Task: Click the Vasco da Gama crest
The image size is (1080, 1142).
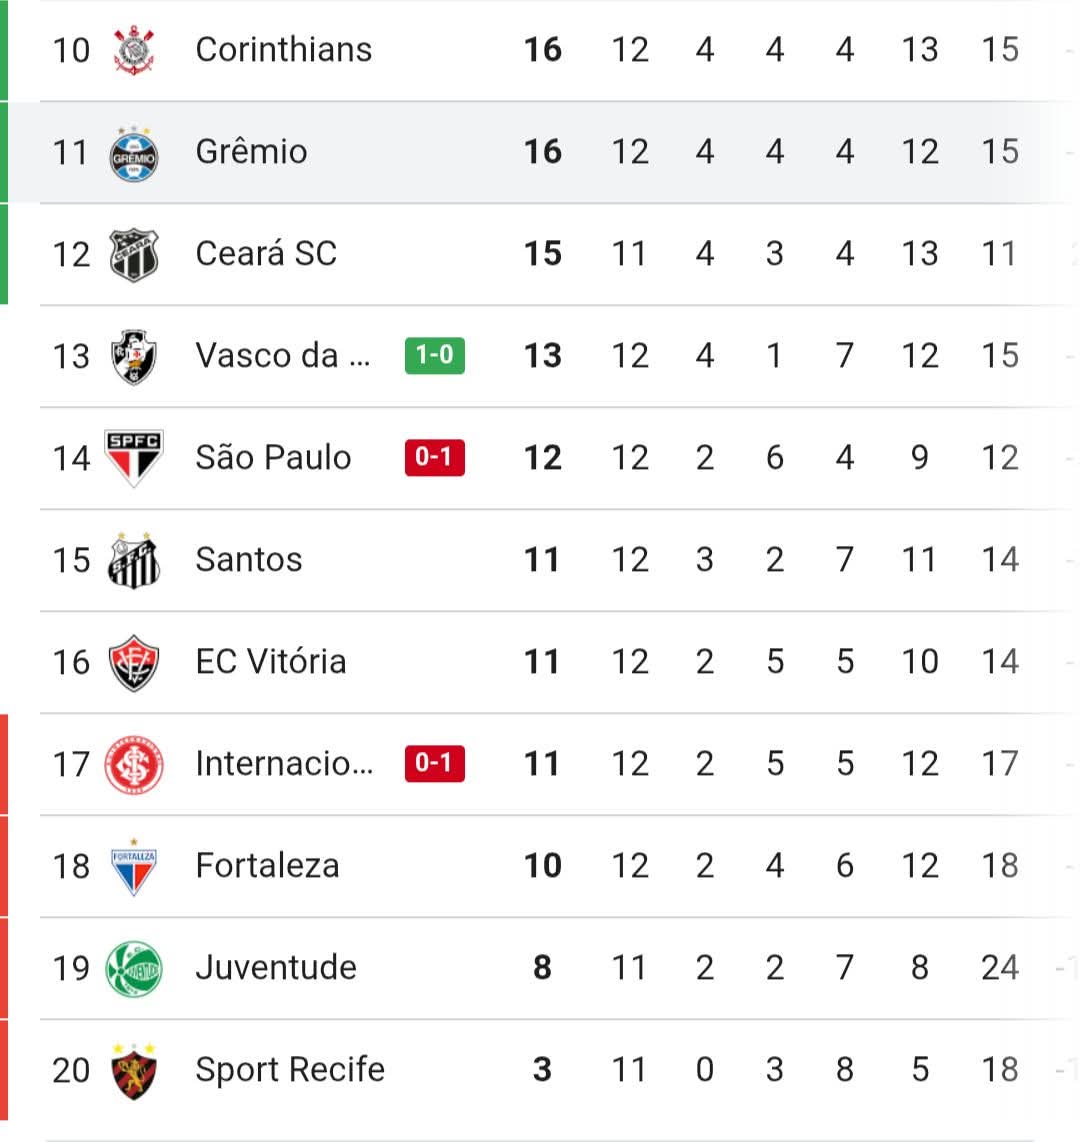Action: [134, 357]
